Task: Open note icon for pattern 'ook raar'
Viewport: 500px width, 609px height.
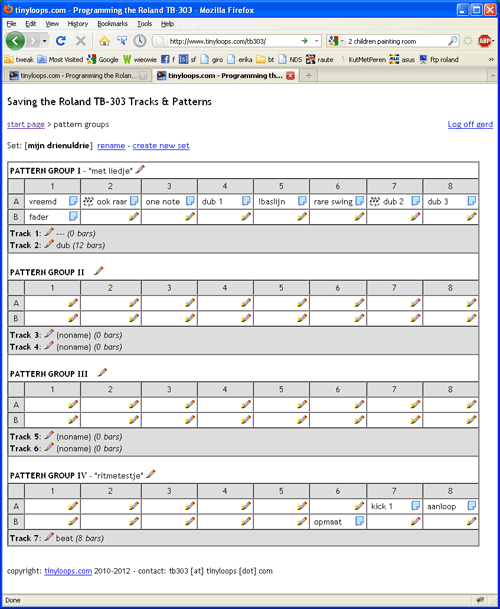Action: click(x=134, y=201)
